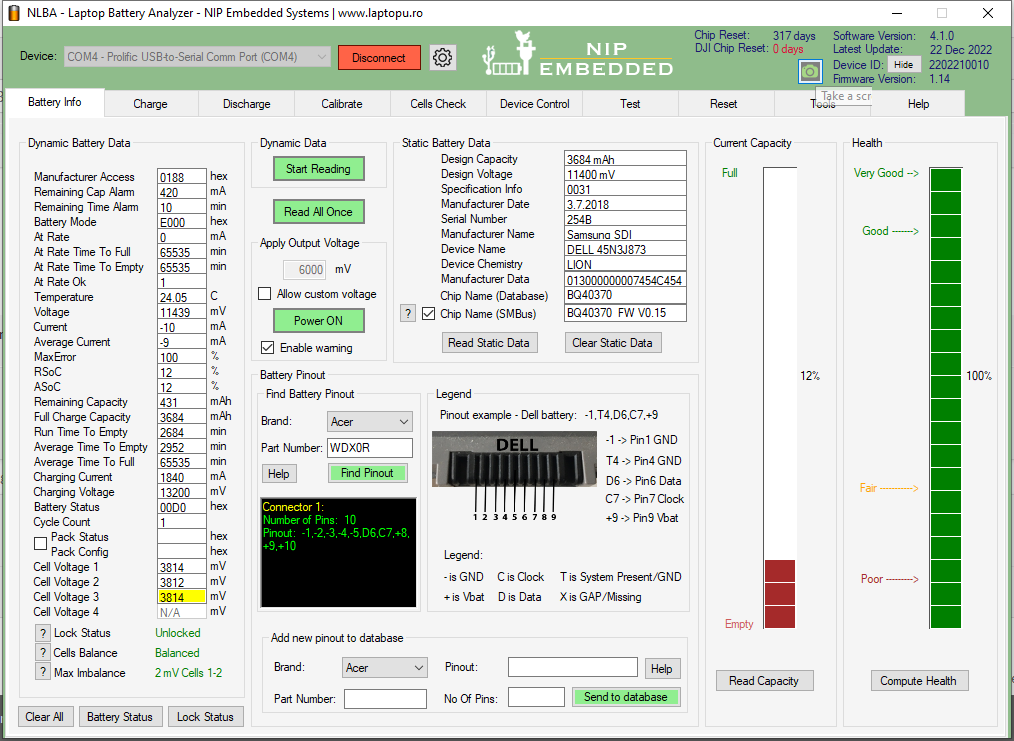Open Brand dropdown in Find Battery Pinout

click(370, 422)
